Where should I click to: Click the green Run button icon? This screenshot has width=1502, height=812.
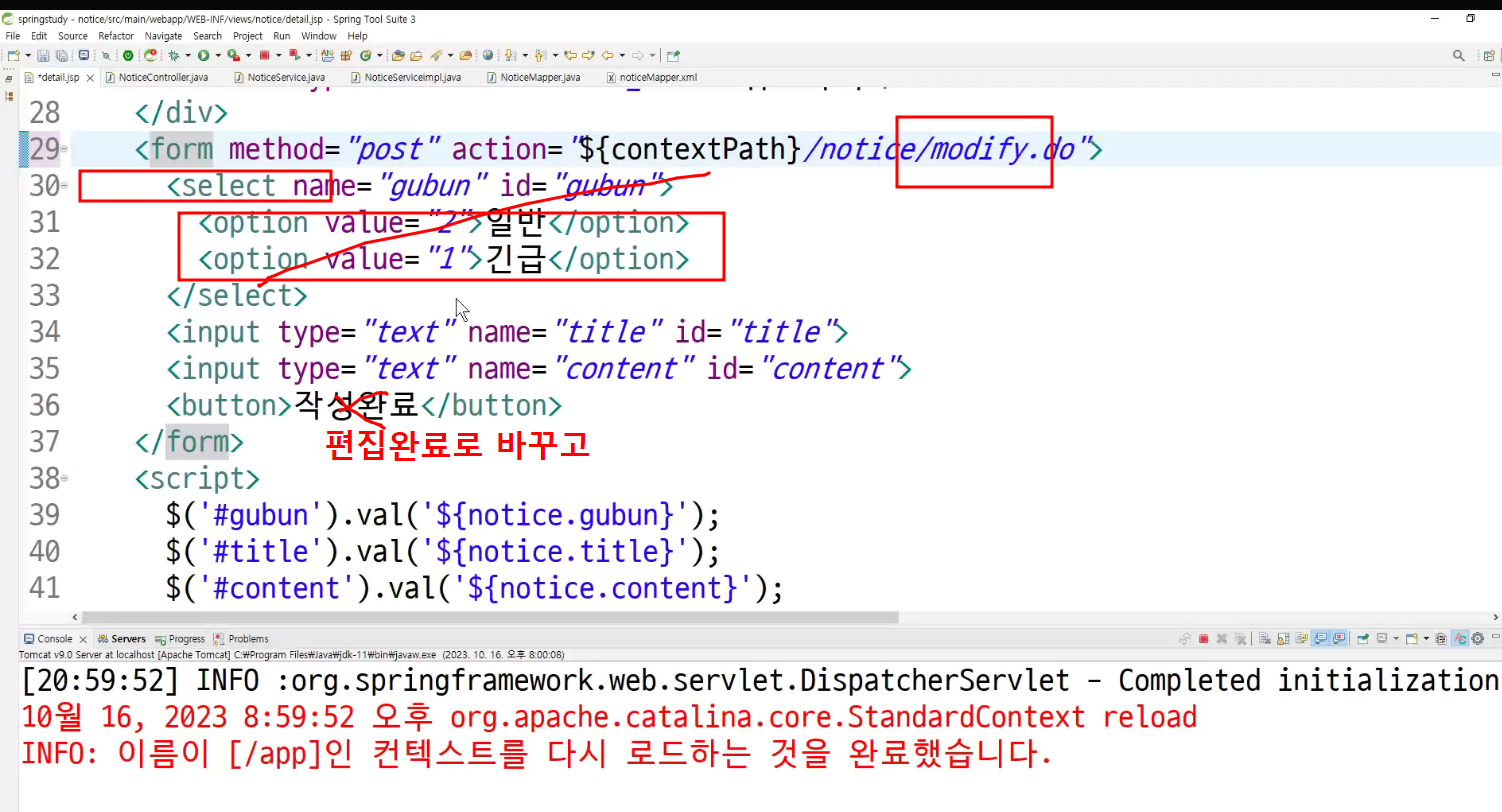(x=203, y=55)
